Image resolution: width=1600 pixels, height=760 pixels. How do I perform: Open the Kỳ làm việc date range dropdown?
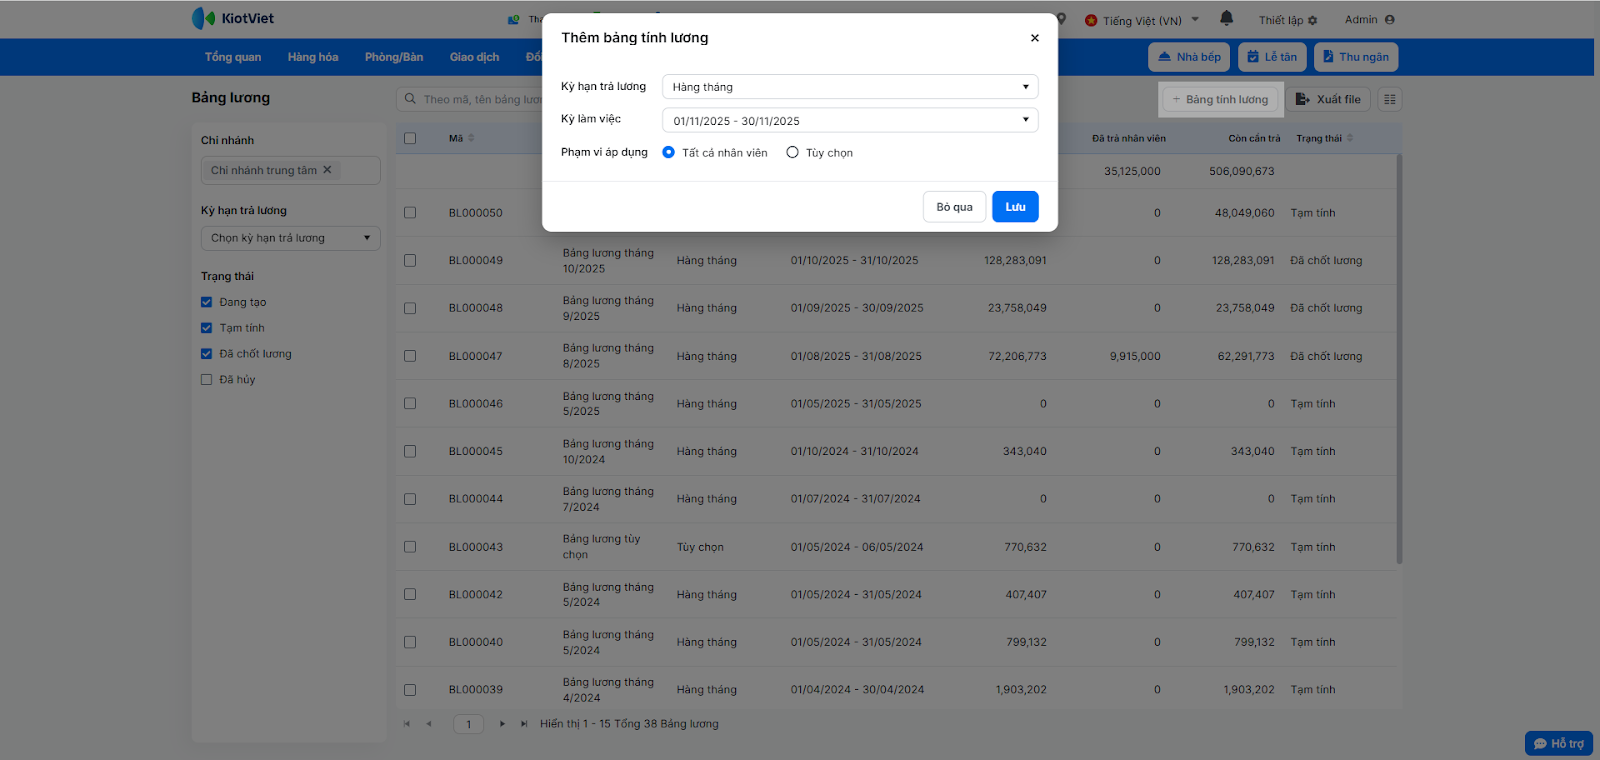[849, 120]
